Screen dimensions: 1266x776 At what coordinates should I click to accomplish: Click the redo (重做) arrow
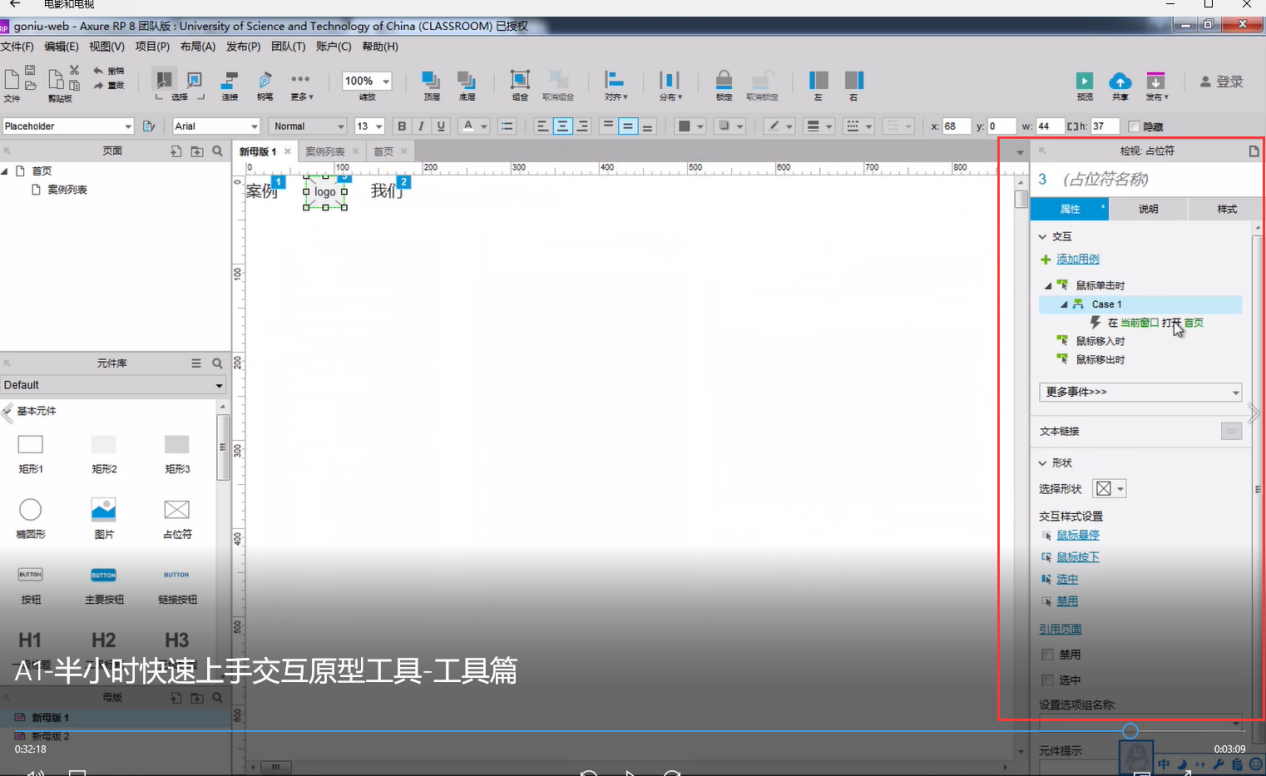pos(99,85)
